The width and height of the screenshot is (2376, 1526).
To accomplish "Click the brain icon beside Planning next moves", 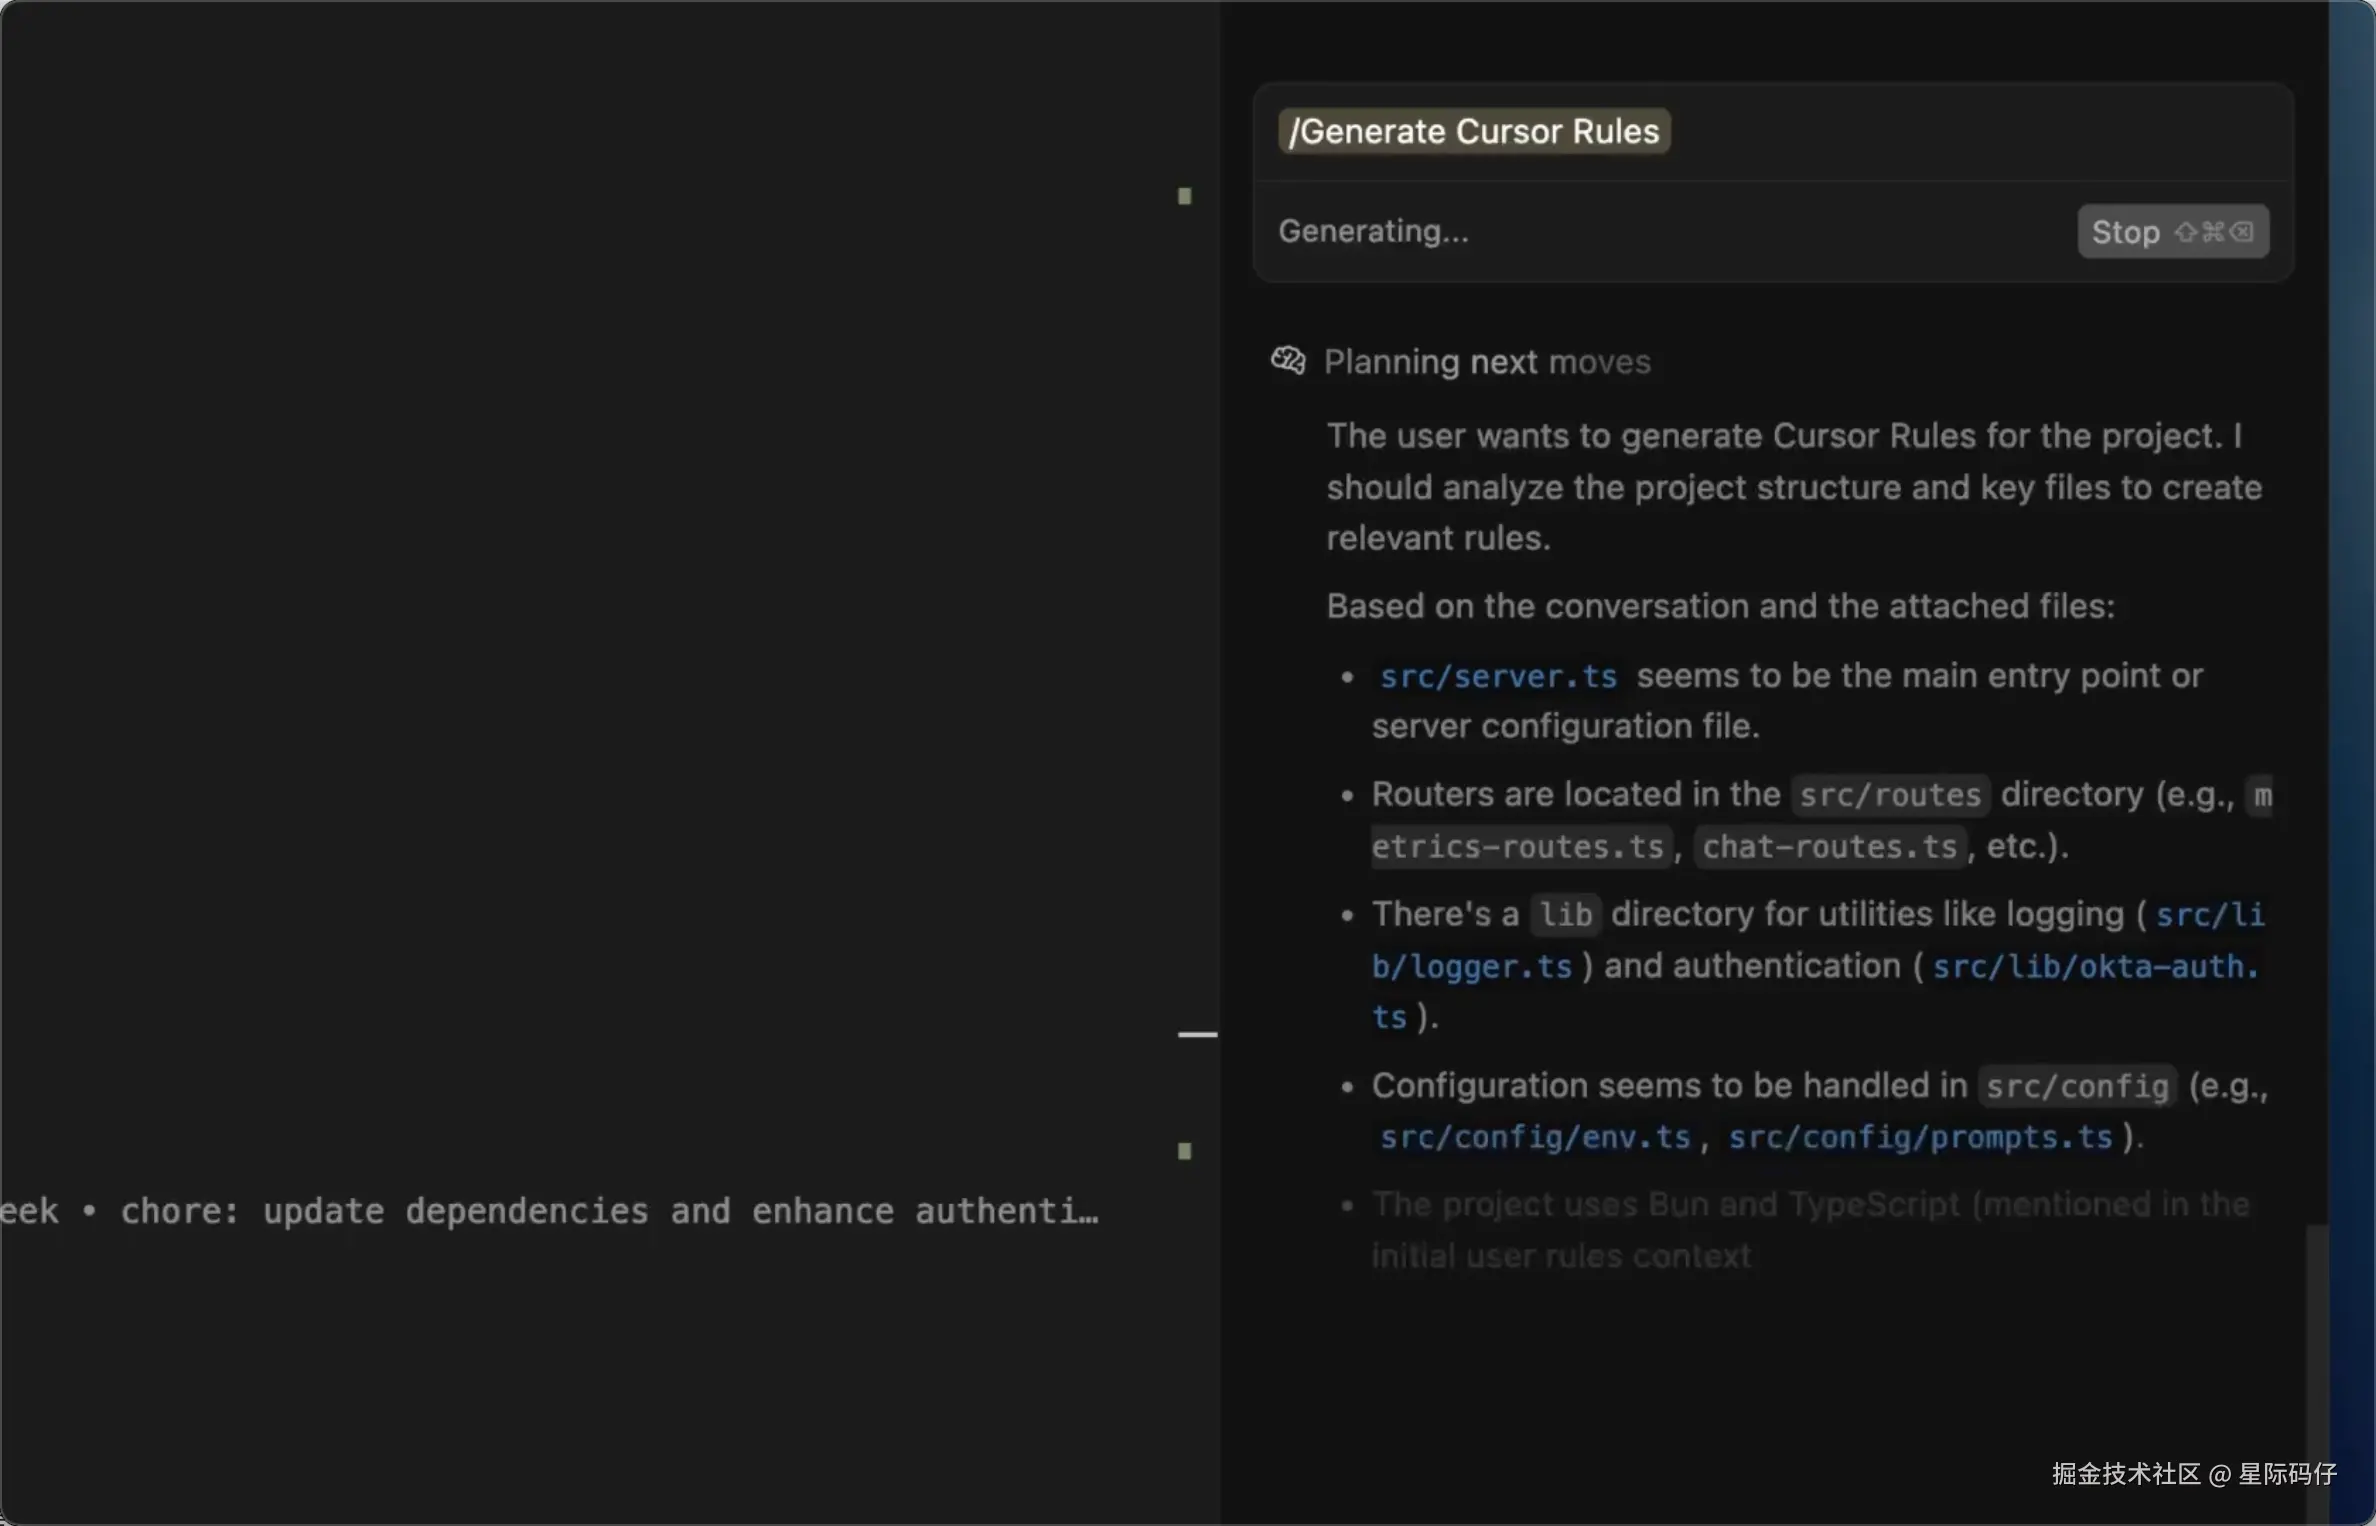I will point(1288,360).
